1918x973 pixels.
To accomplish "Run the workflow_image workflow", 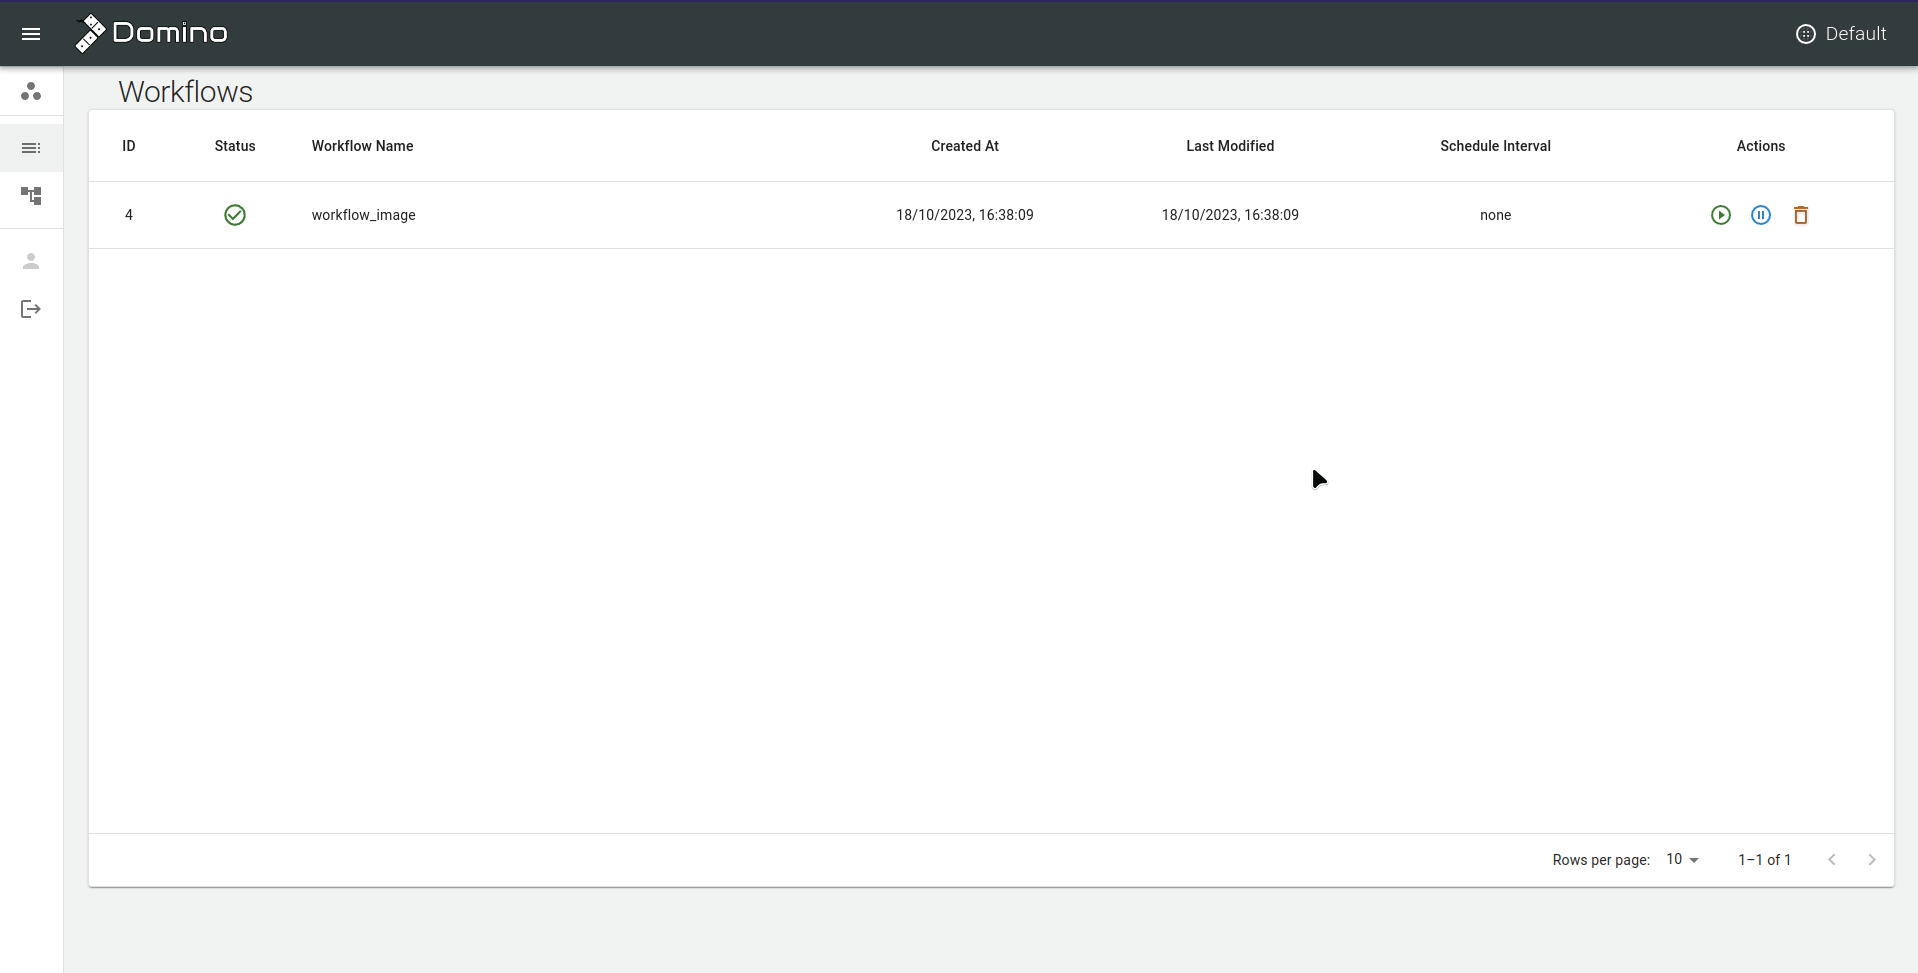I will click(1720, 215).
